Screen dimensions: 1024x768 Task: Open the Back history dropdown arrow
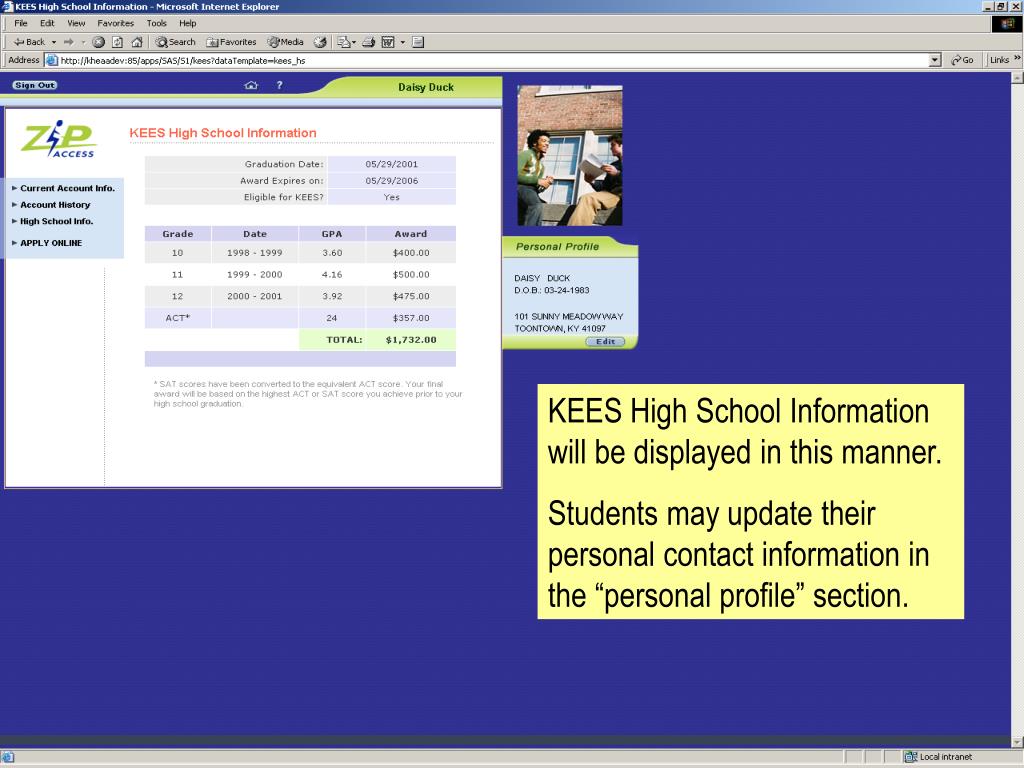[54, 42]
